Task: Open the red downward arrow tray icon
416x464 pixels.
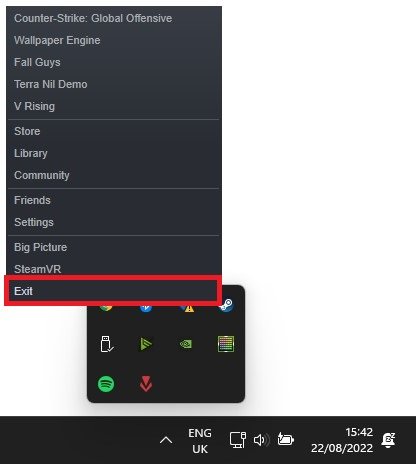Action: 146,384
